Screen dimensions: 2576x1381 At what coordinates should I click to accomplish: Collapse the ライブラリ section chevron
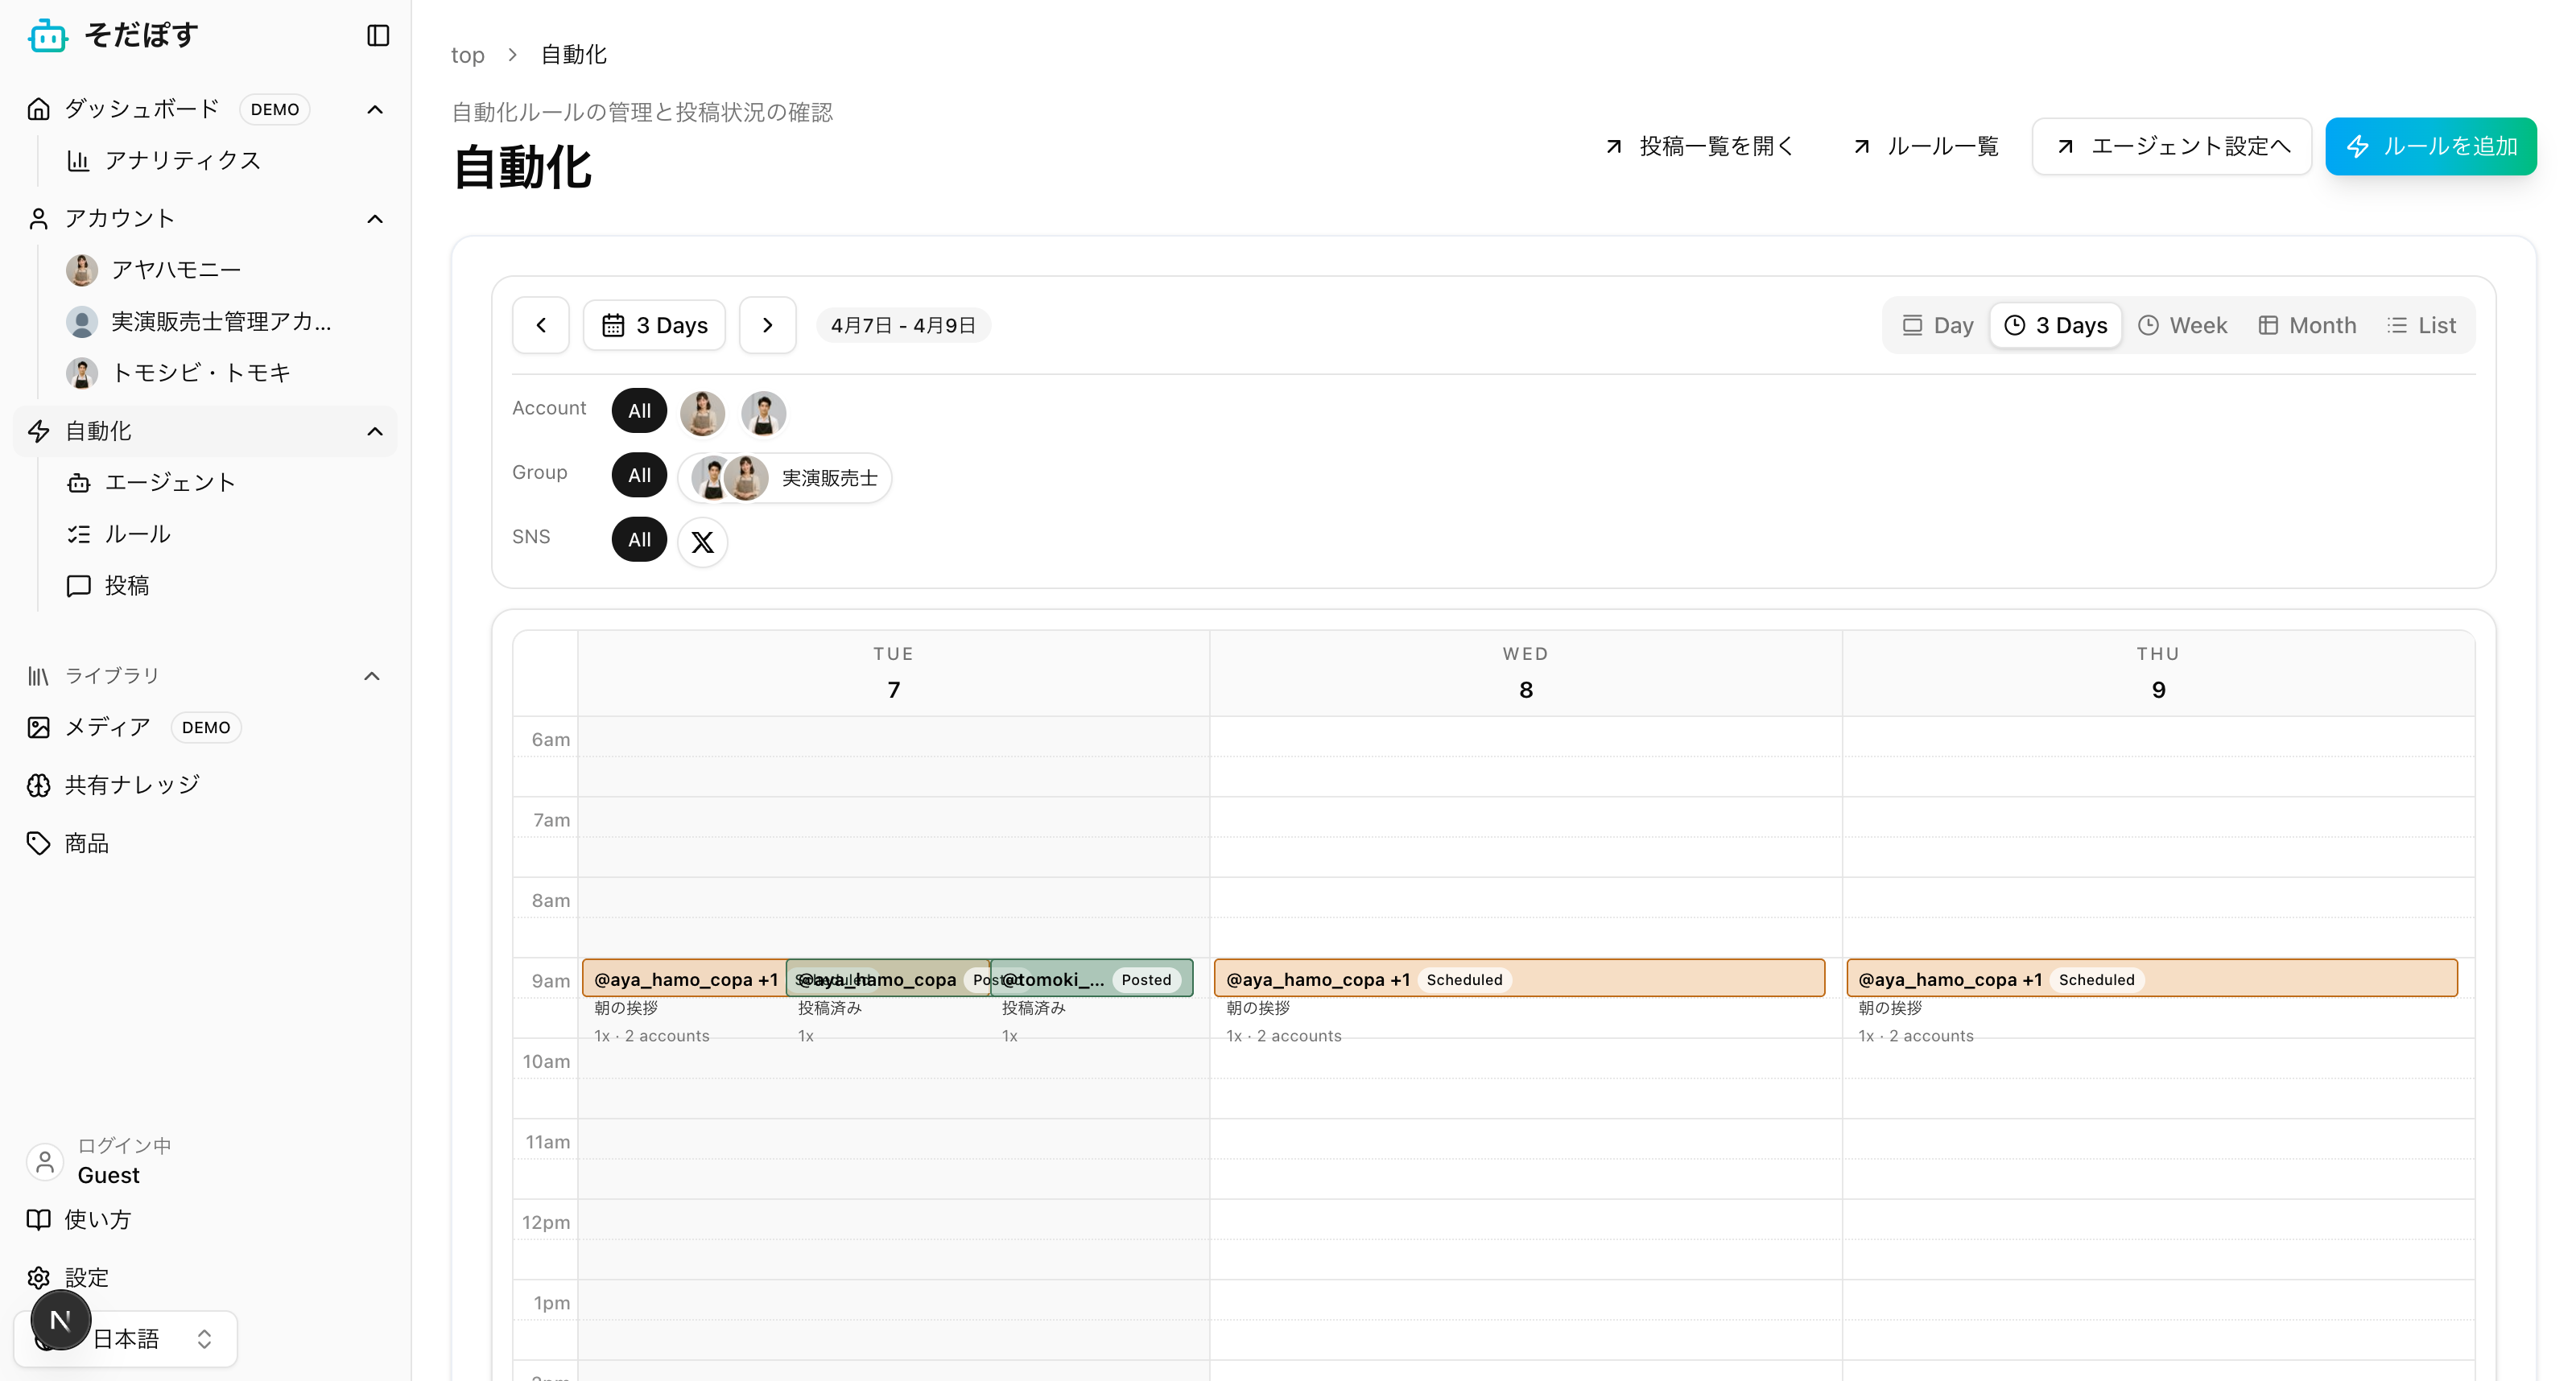pos(372,676)
